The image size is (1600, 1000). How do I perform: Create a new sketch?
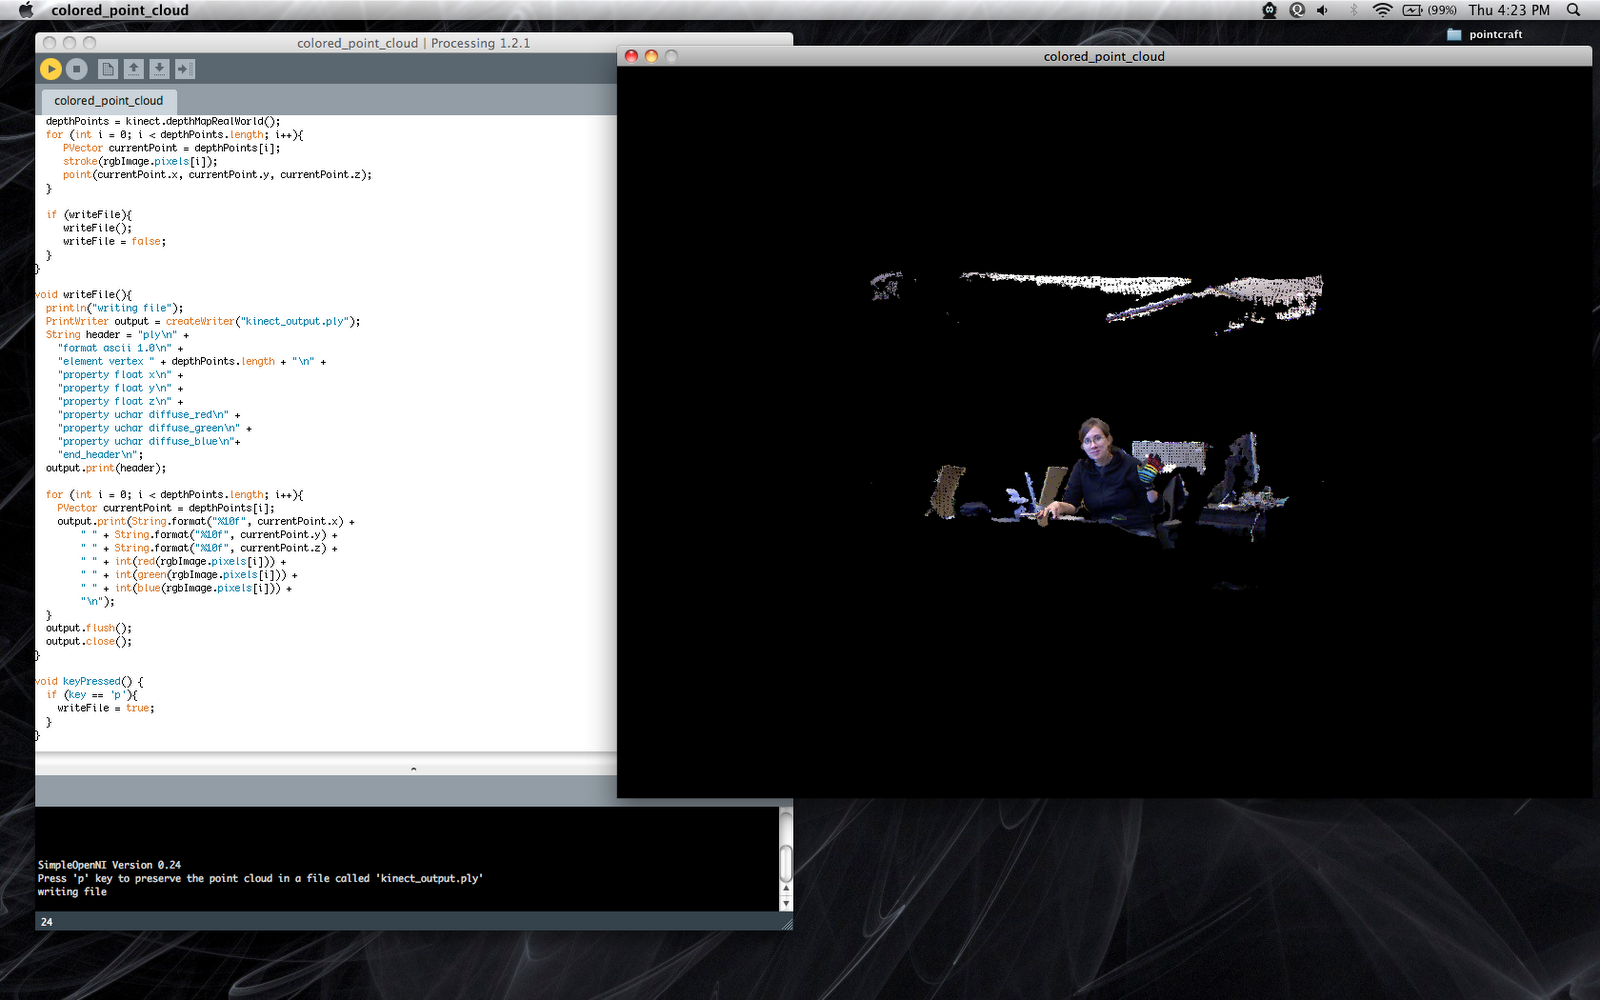click(107, 69)
